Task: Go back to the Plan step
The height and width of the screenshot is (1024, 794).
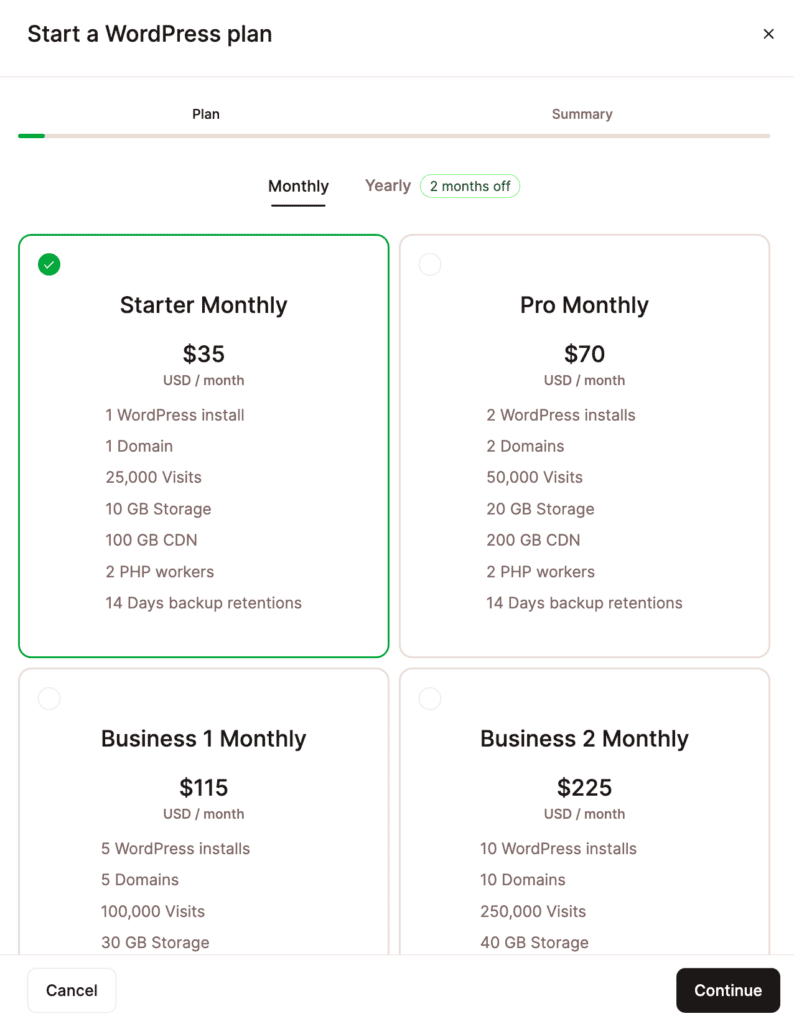Action: (x=206, y=114)
